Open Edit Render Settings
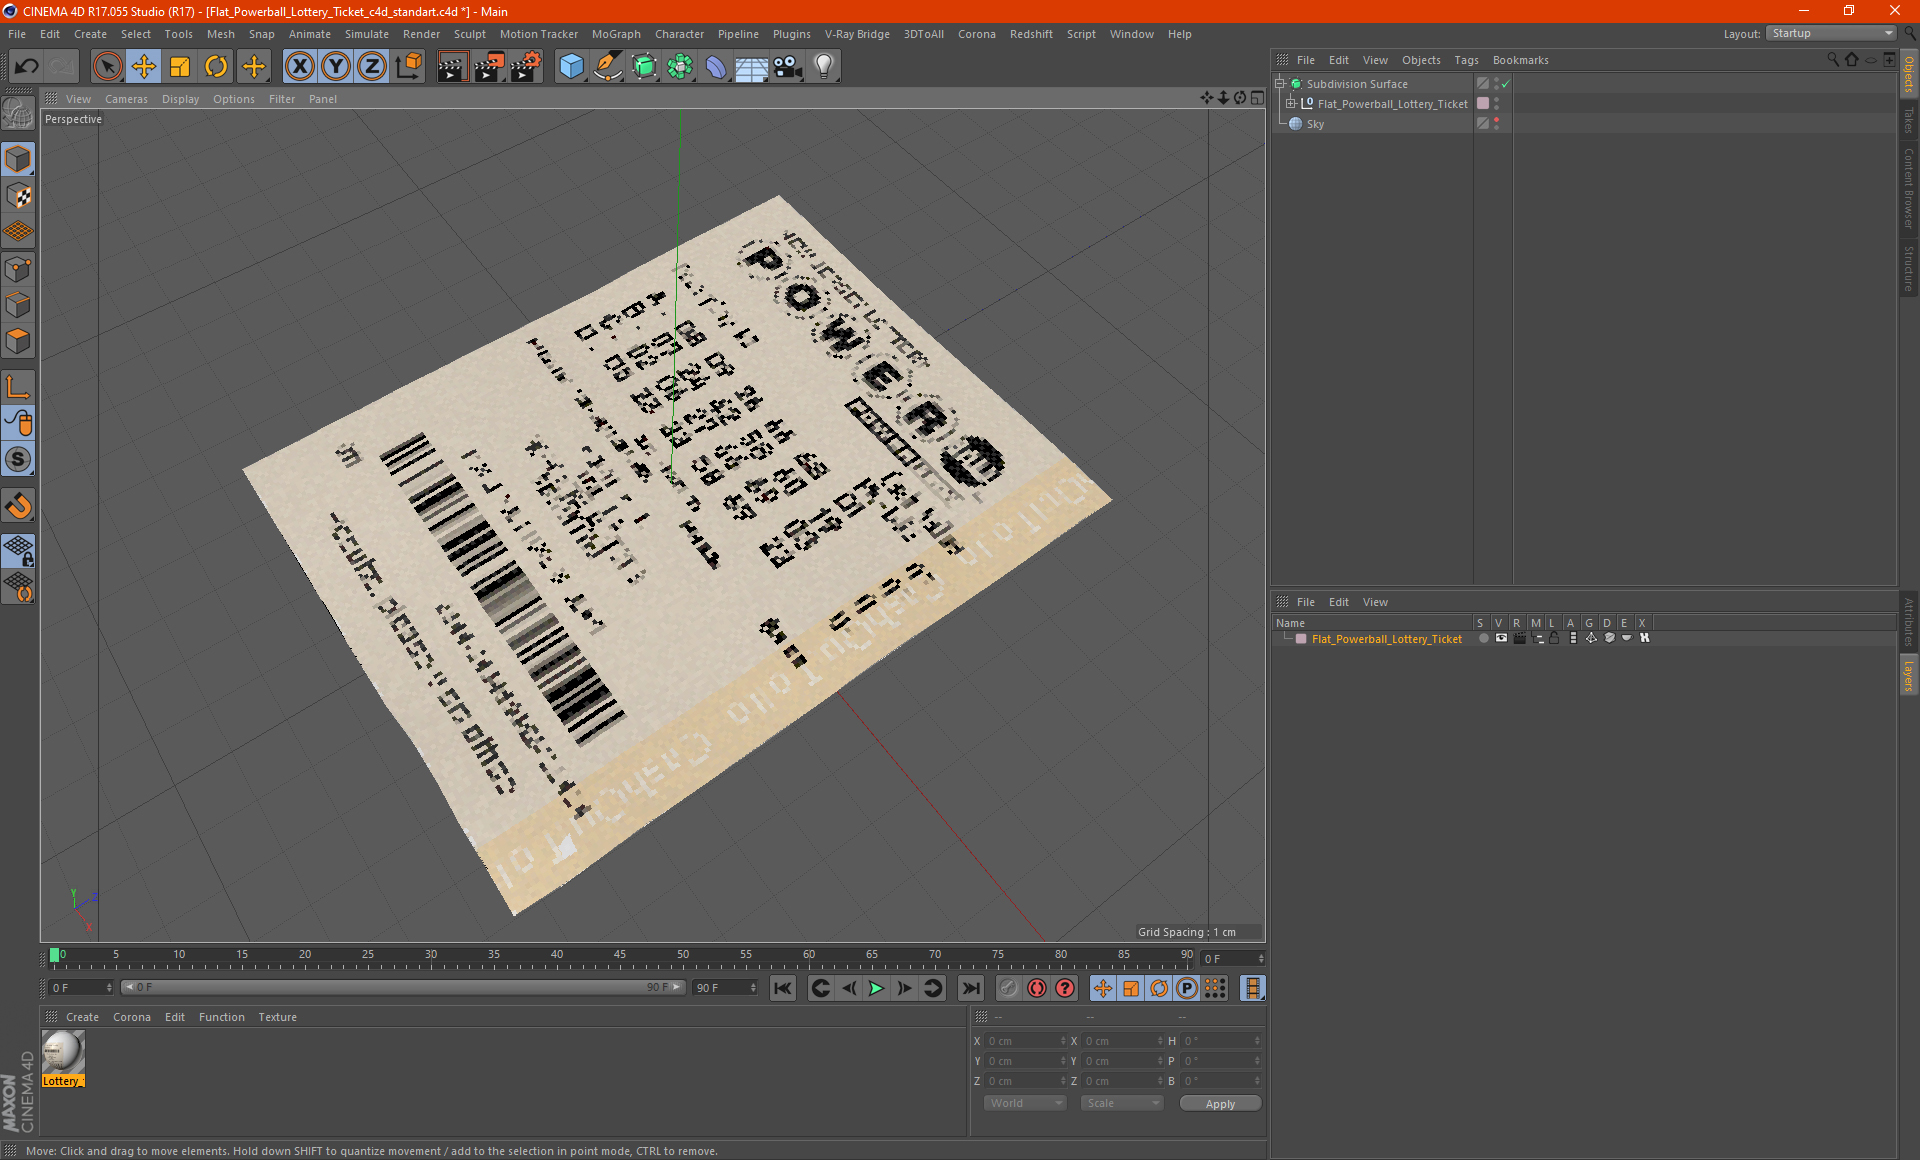This screenshot has width=1920, height=1160. coord(526,67)
